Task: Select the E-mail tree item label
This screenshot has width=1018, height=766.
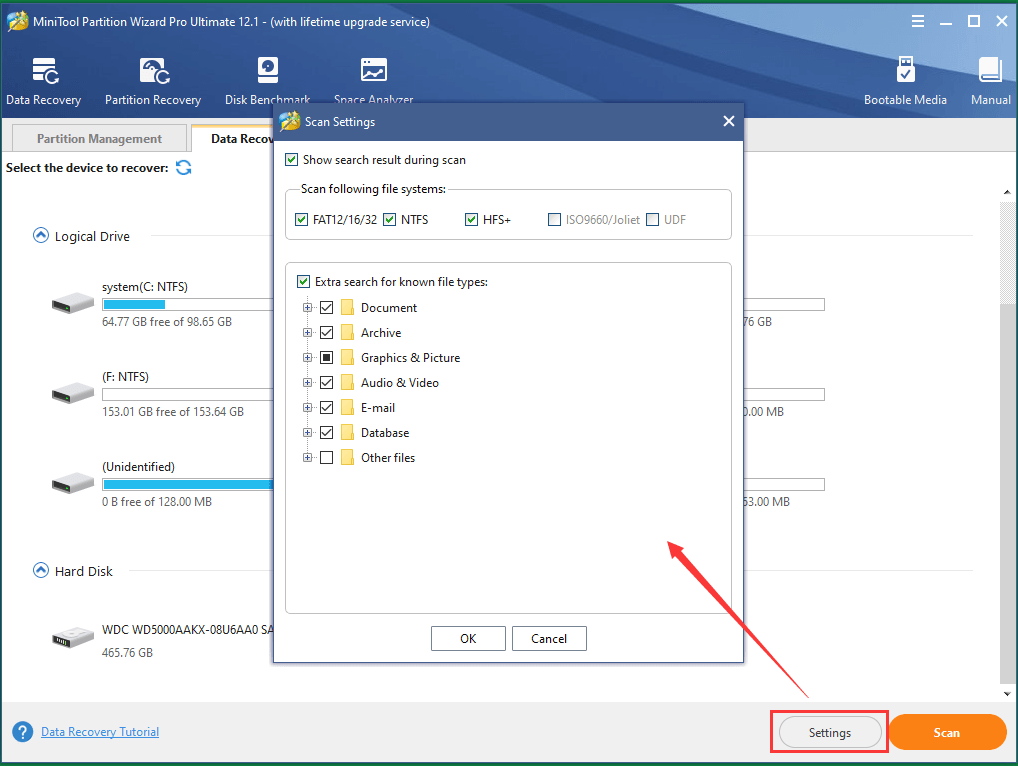Action: tap(378, 408)
